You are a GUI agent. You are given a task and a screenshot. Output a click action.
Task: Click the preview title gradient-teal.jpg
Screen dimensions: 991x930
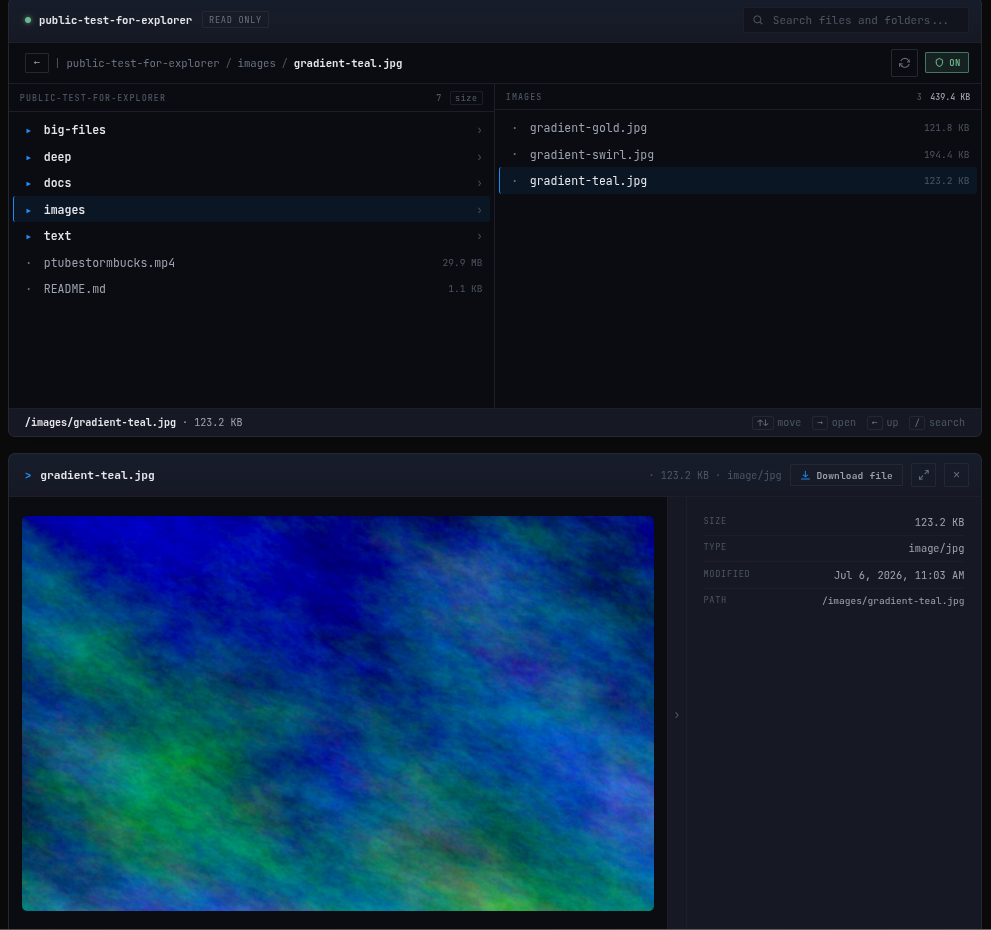[97, 475]
